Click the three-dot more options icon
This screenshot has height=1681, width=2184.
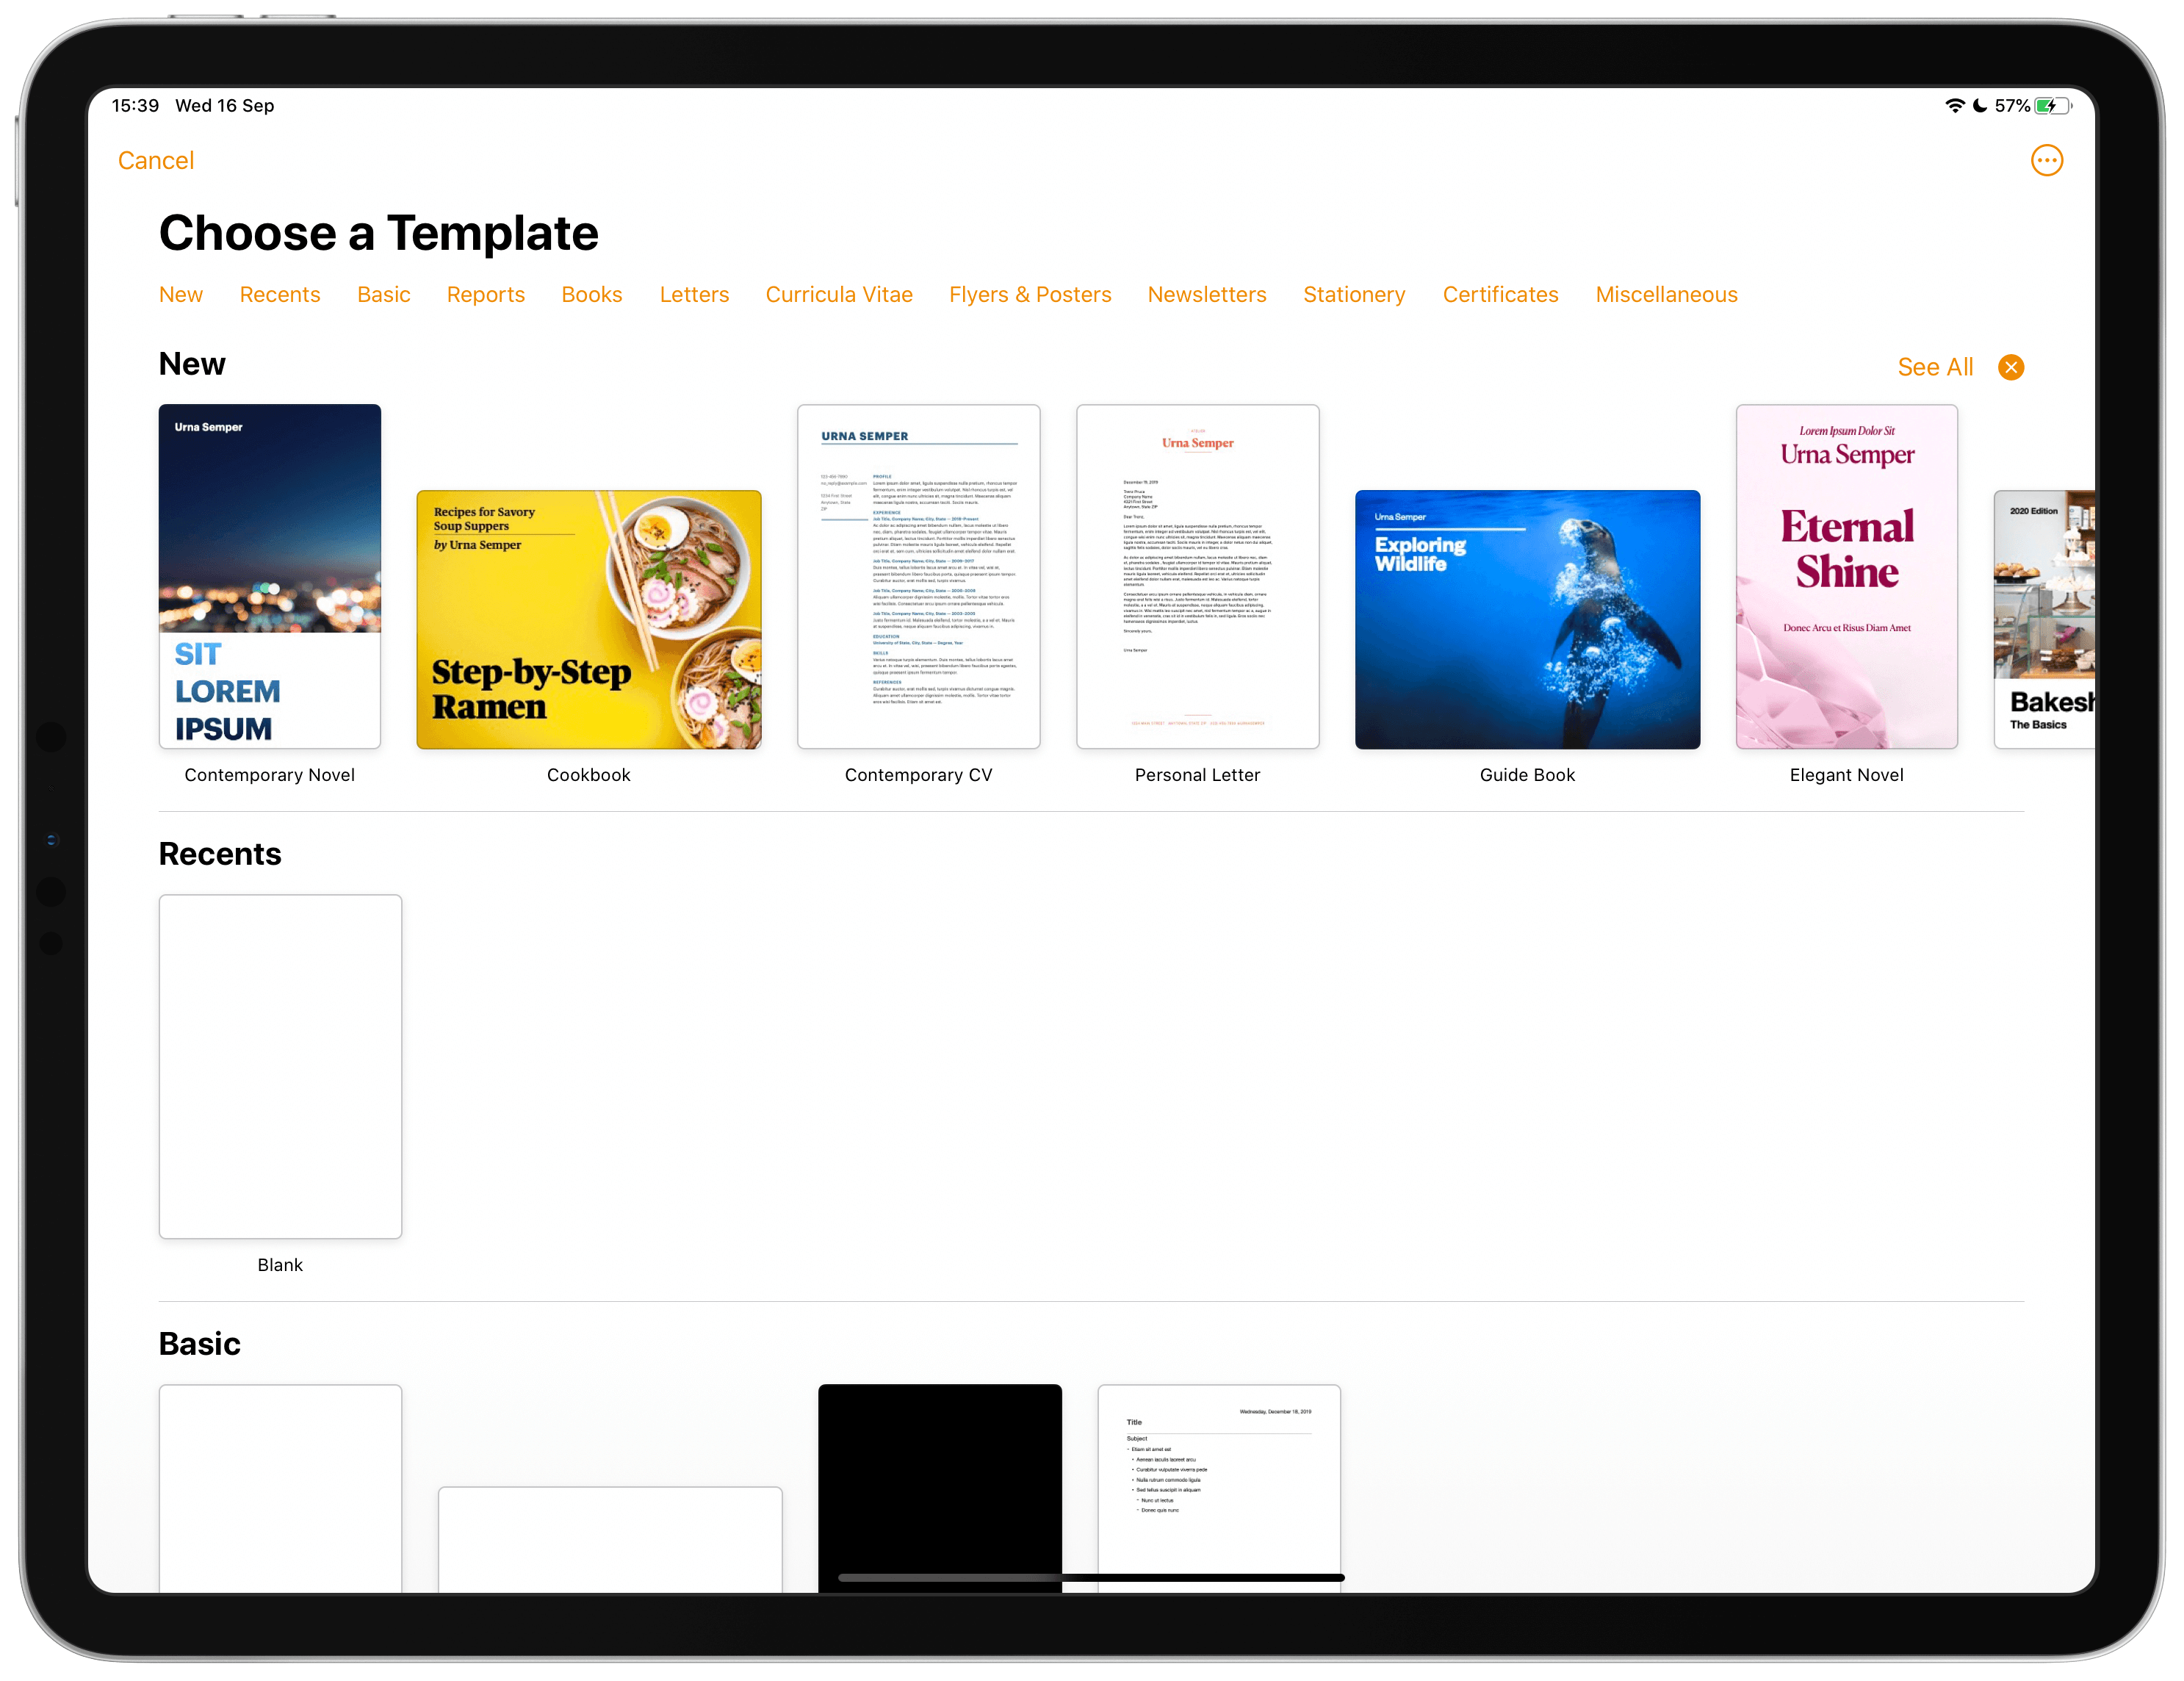point(2048,161)
